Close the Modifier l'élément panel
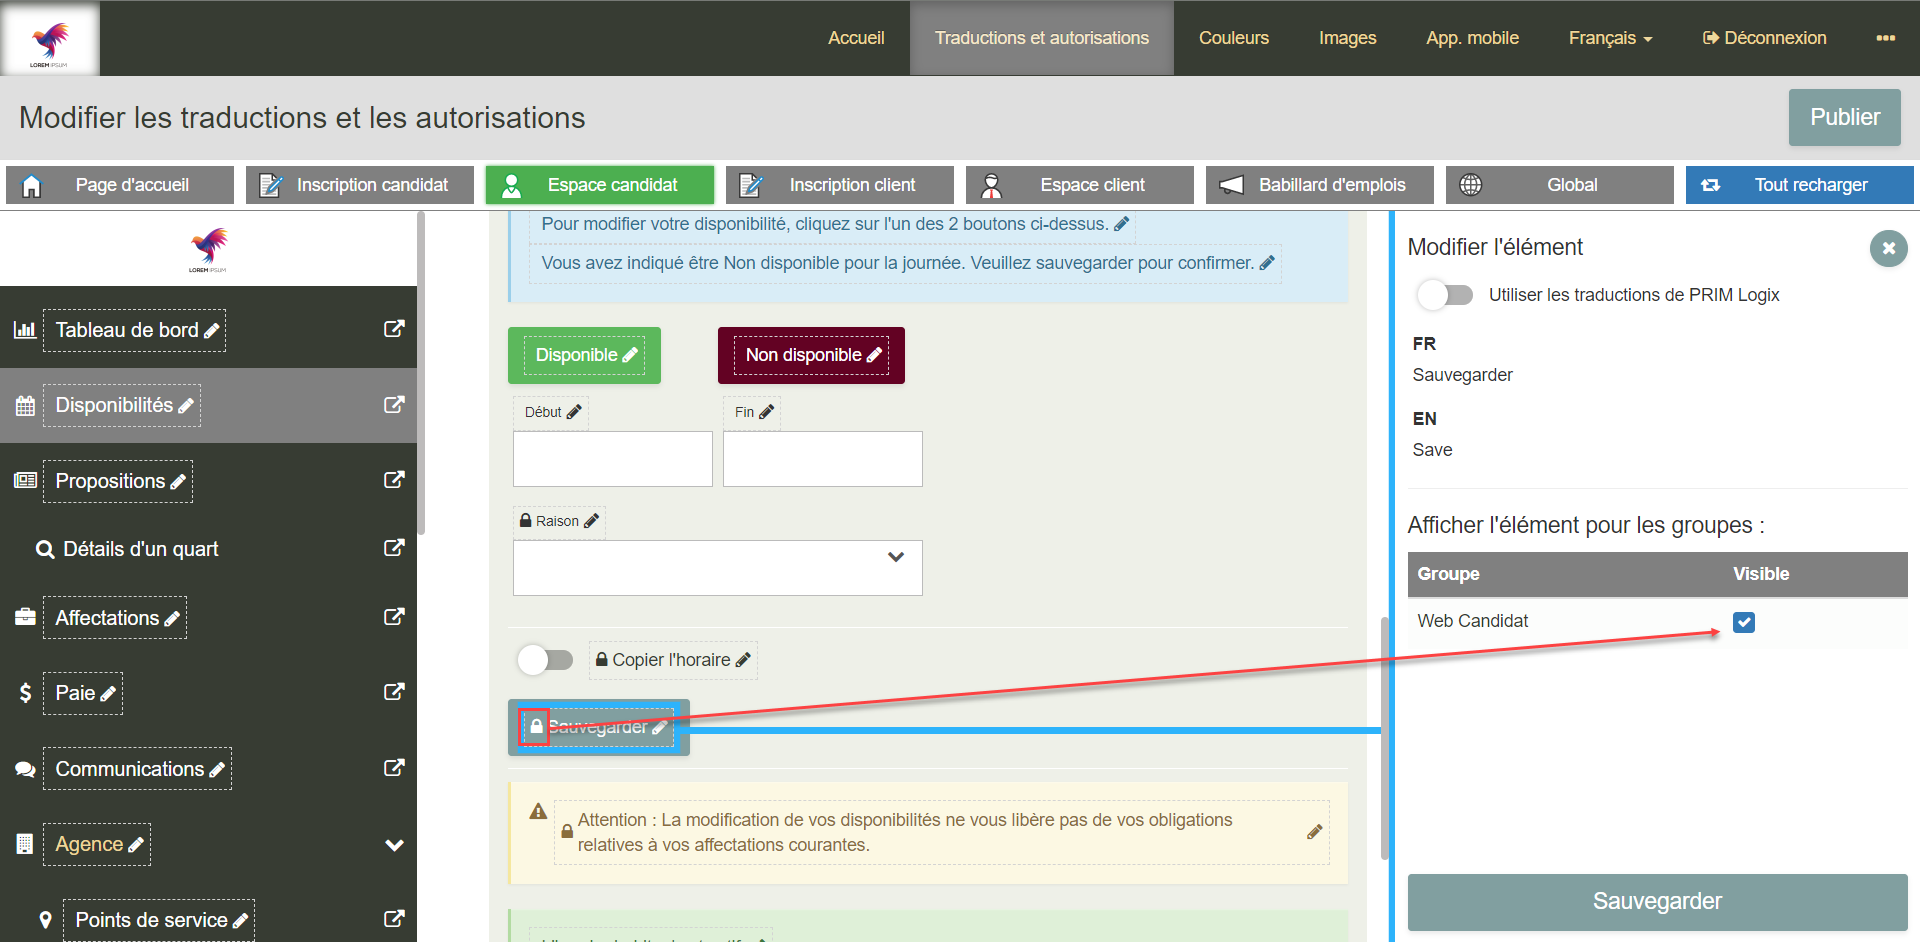This screenshot has height=942, width=1920. click(x=1888, y=248)
